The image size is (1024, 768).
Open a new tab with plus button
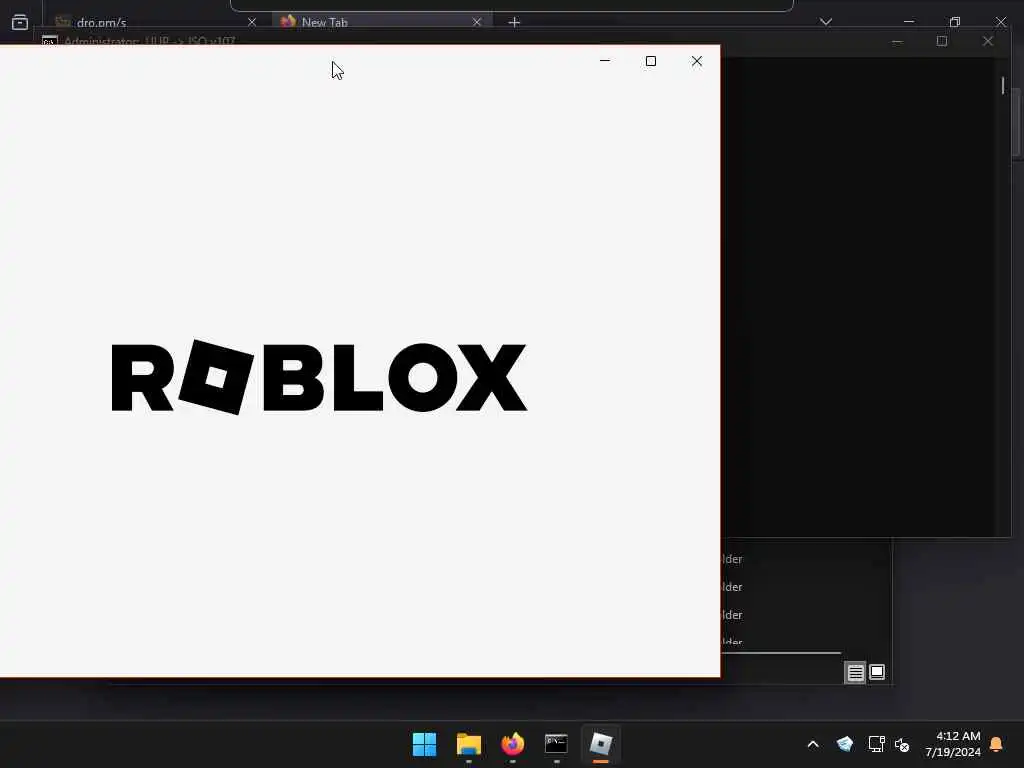tap(514, 22)
